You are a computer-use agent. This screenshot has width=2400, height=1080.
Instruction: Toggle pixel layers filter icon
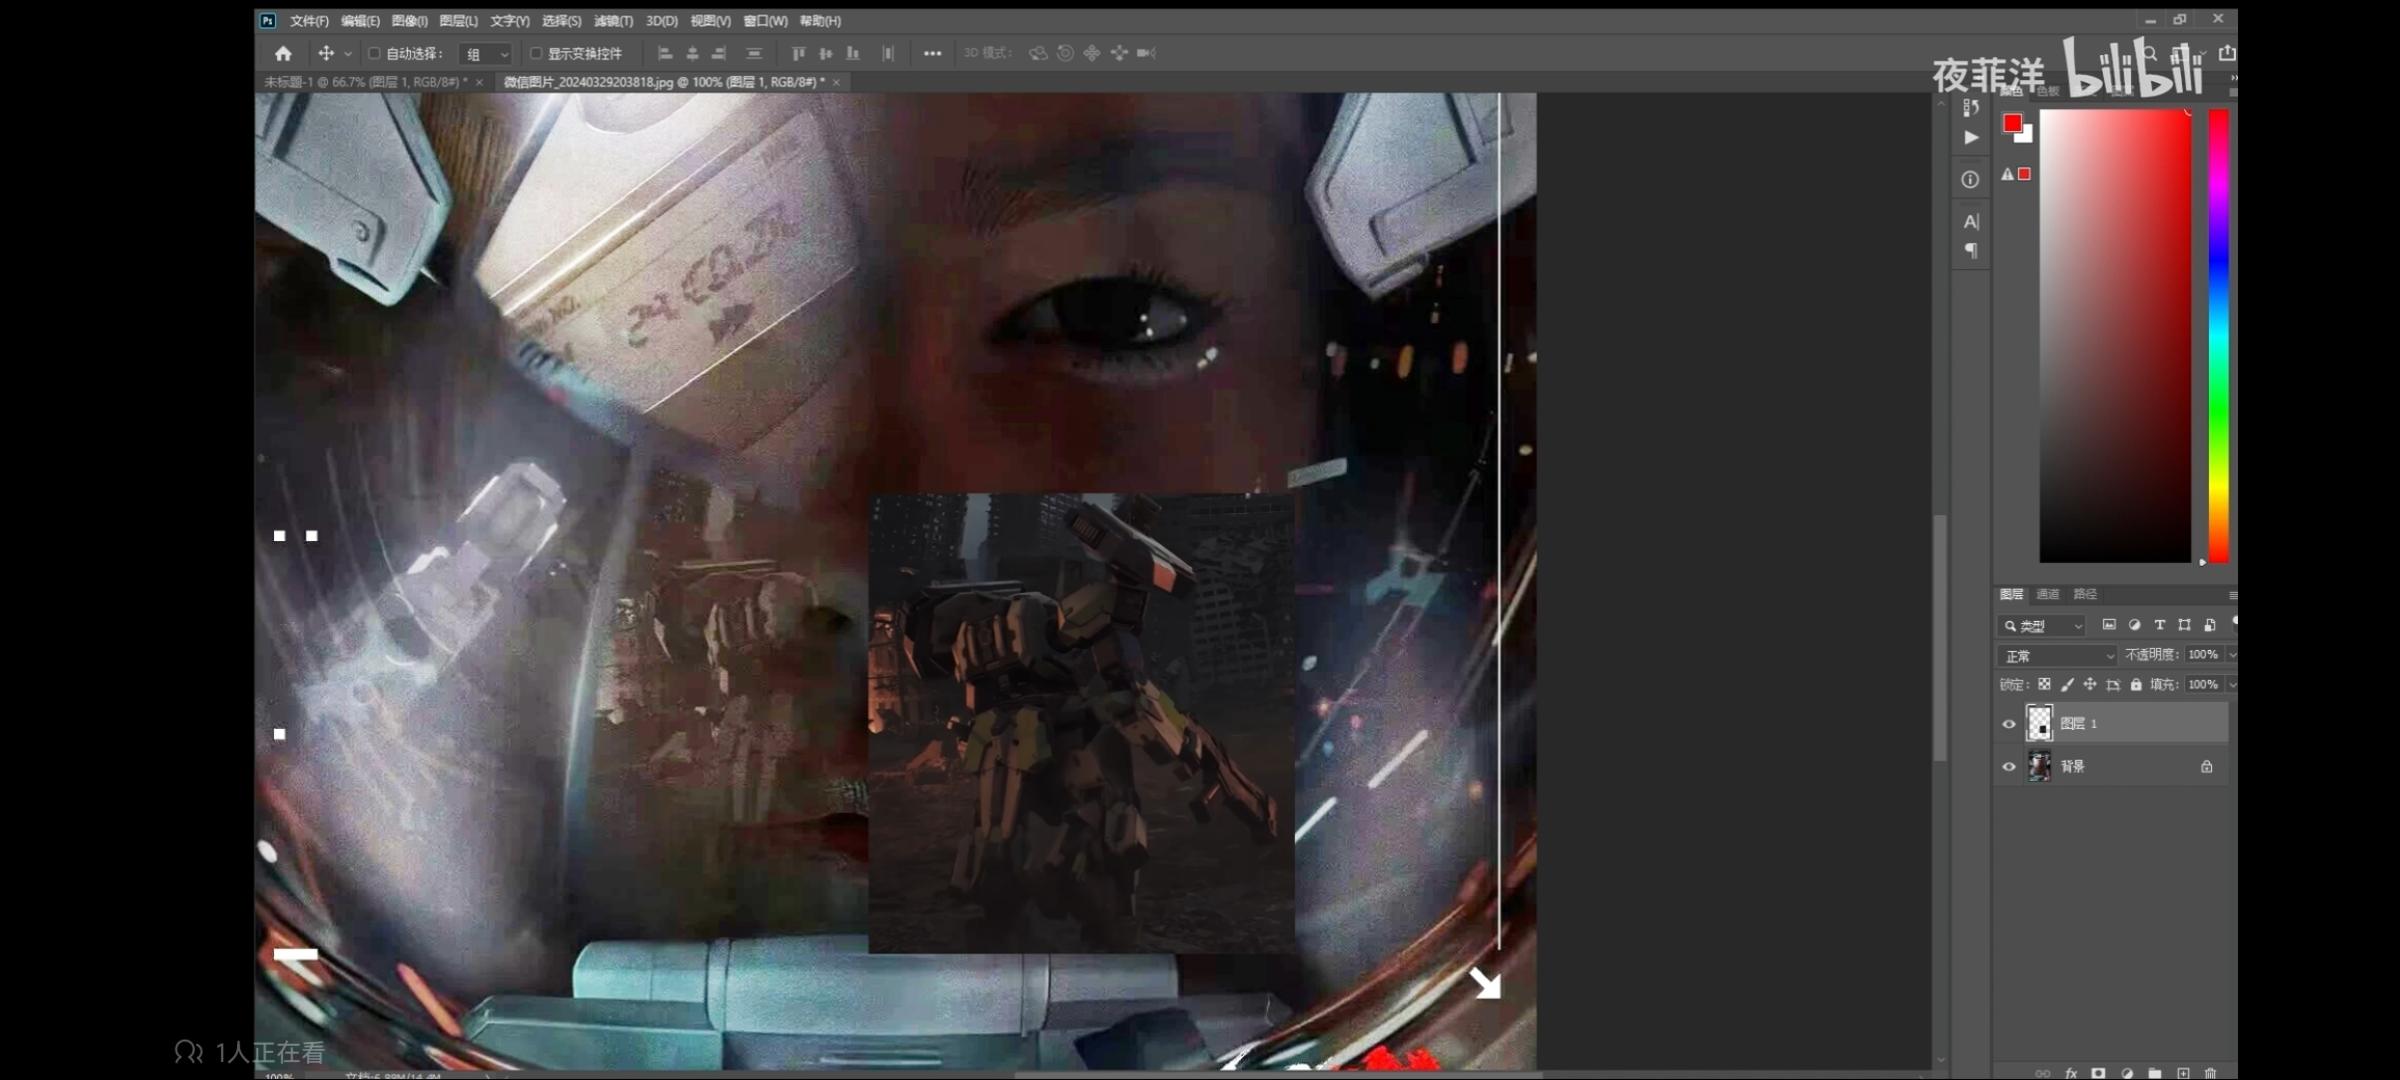click(2109, 625)
